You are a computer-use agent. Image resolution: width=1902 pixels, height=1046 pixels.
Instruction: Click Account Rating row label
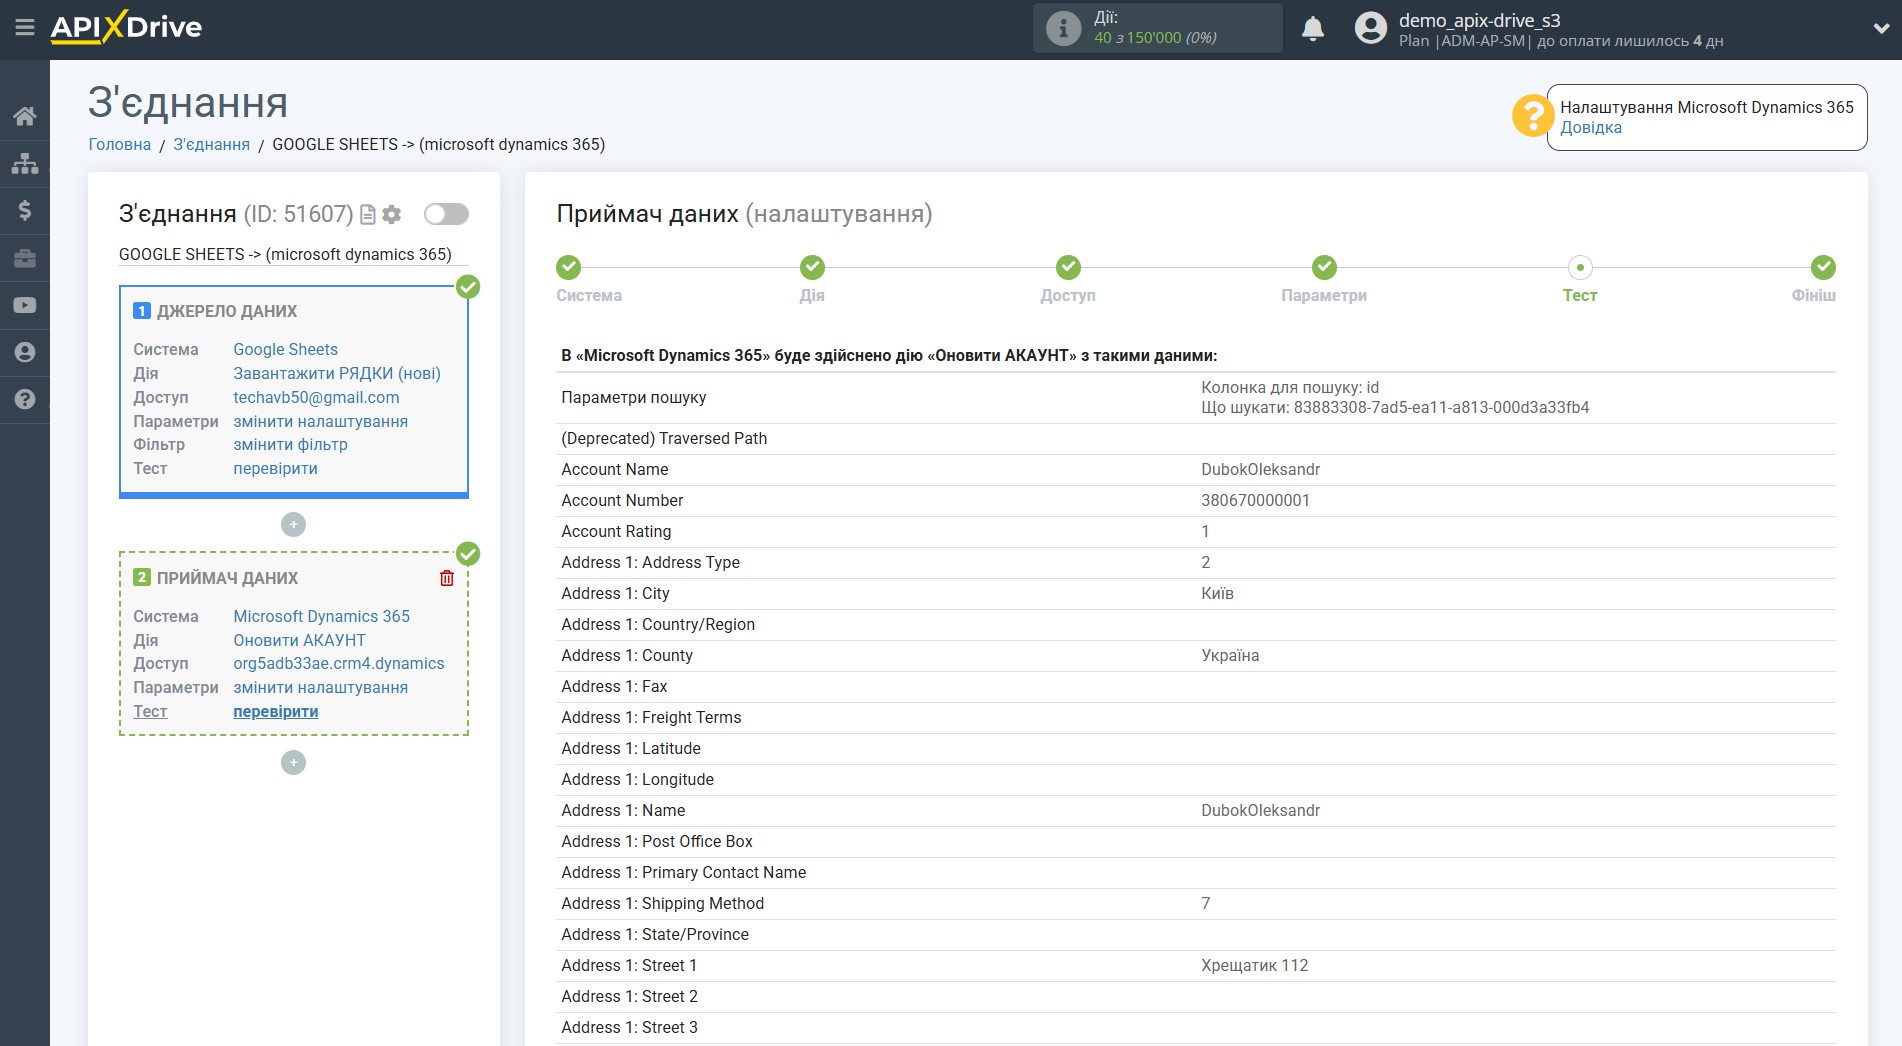616,531
